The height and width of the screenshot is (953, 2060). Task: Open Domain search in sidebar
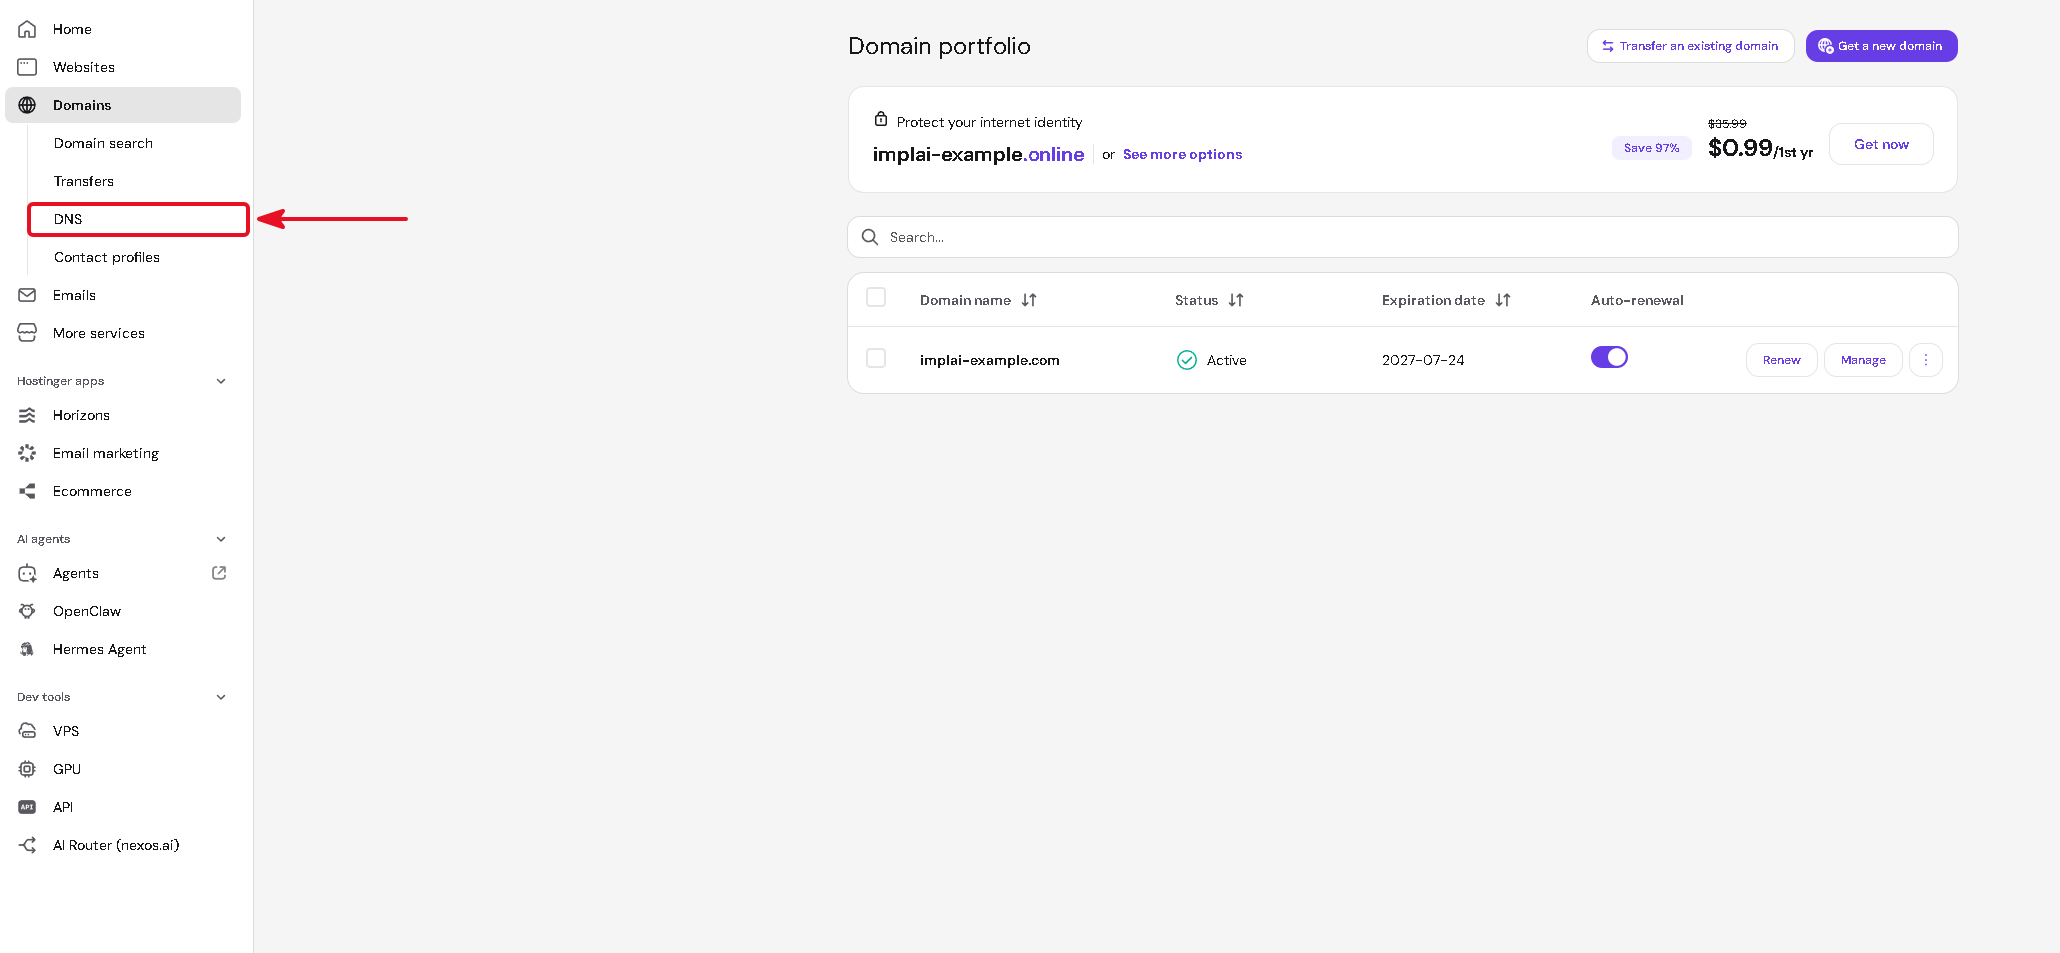pyautogui.click(x=103, y=143)
